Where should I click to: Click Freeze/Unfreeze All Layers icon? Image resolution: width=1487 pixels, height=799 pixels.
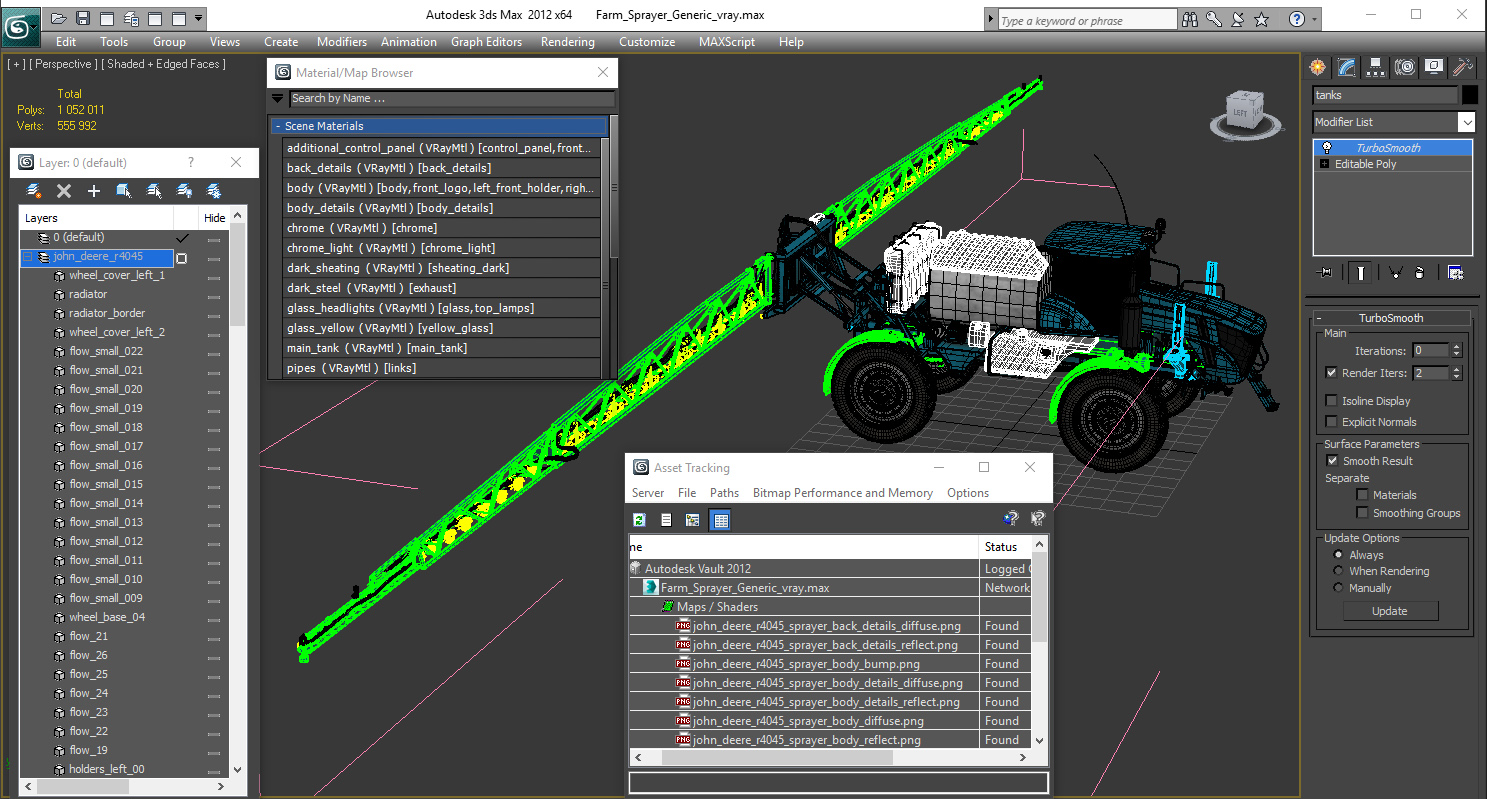(x=214, y=190)
